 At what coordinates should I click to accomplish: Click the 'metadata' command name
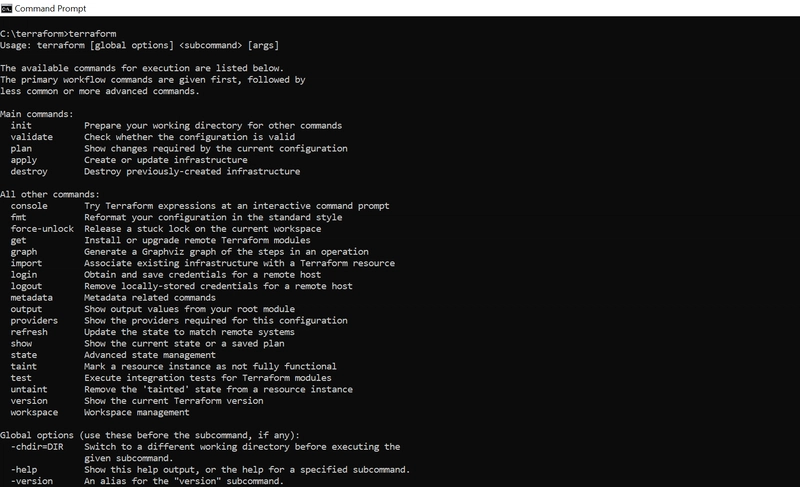(32, 297)
